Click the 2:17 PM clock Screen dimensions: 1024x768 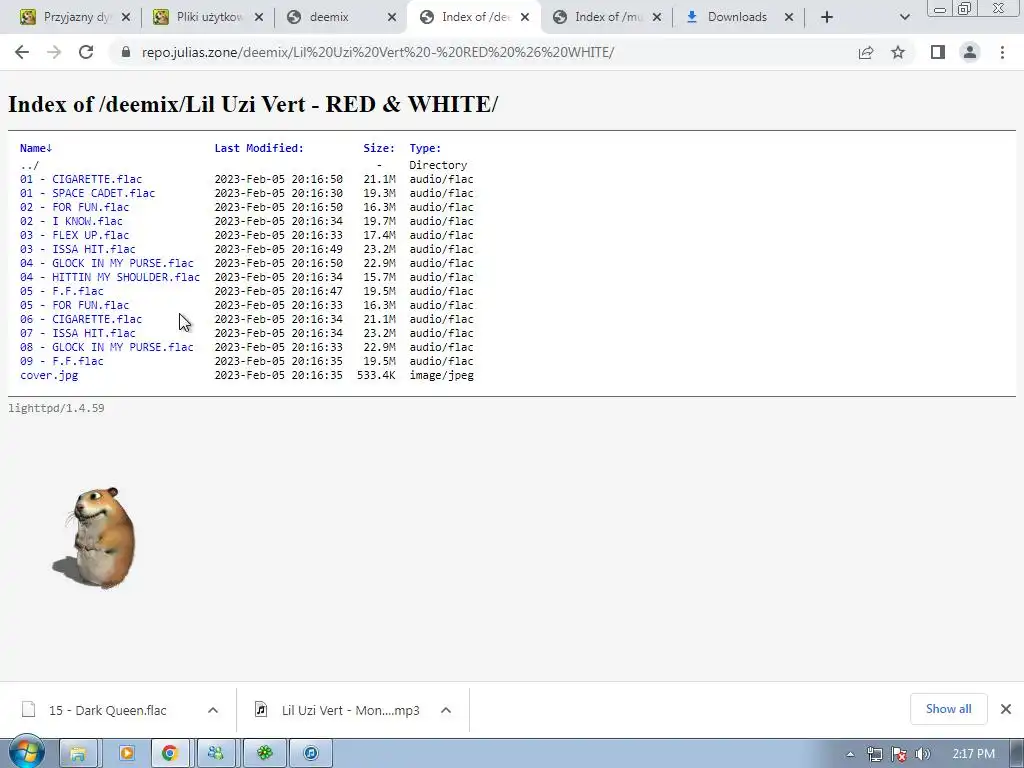(x=973, y=754)
